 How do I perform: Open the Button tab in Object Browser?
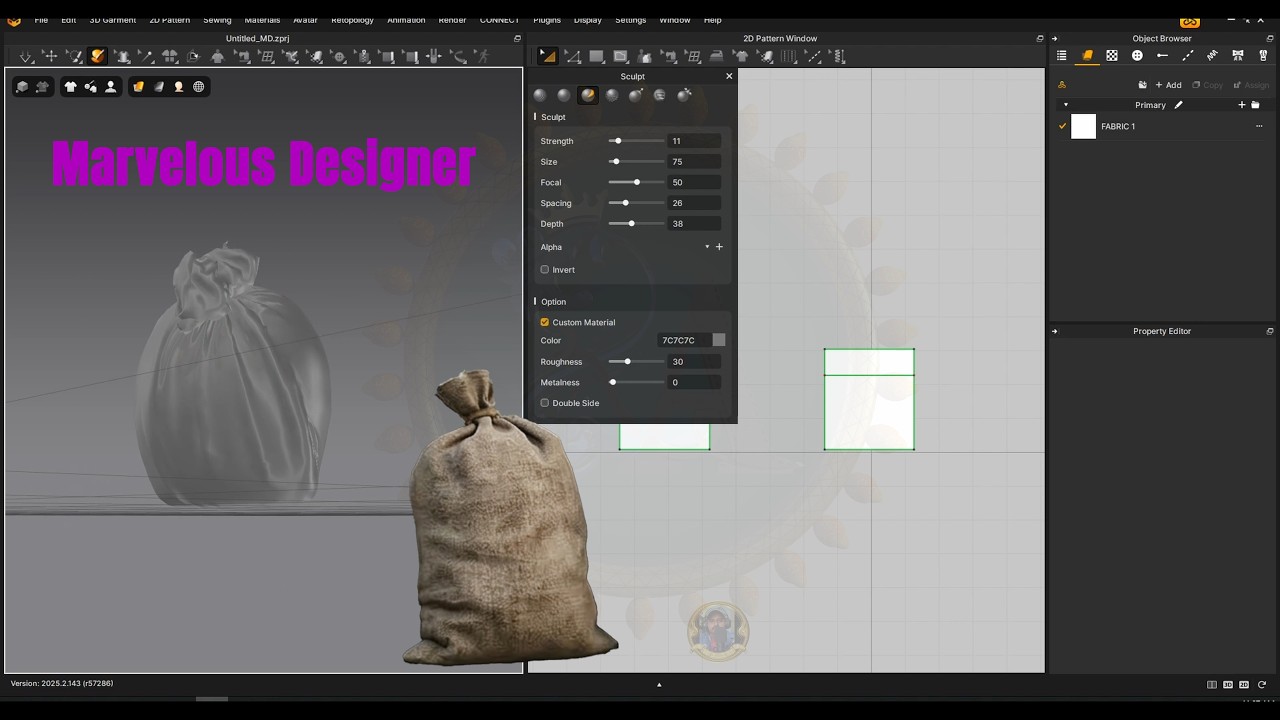point(1137,56)
